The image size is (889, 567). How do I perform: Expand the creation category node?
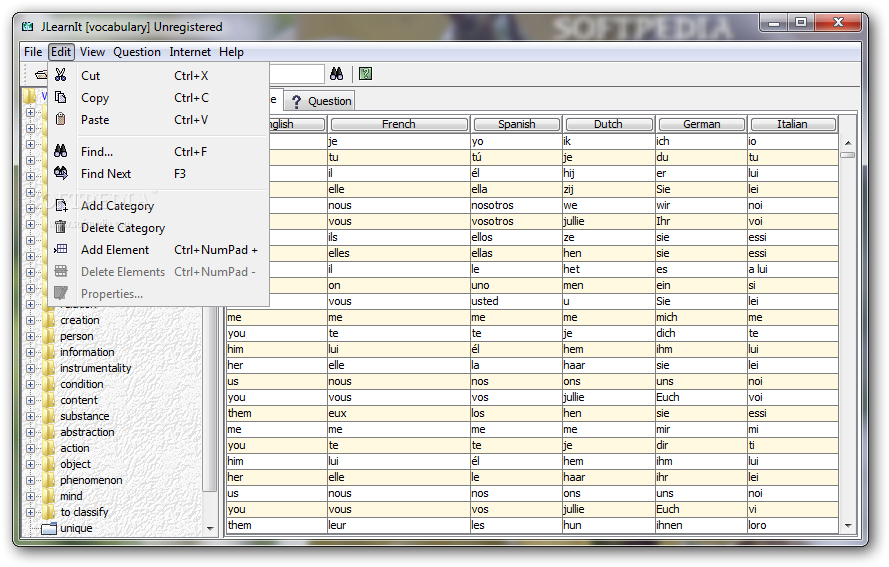[30, 320]
